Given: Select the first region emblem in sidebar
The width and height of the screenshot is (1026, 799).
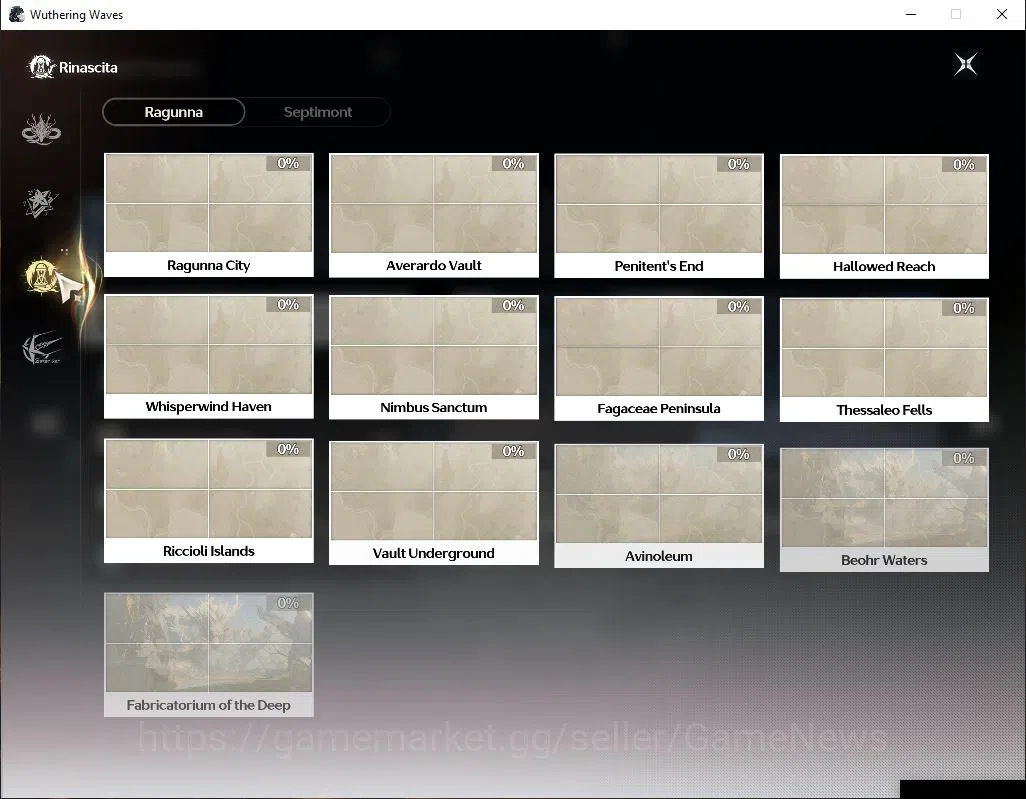Looking at the screenshot, I should click(x=41, y=129).
